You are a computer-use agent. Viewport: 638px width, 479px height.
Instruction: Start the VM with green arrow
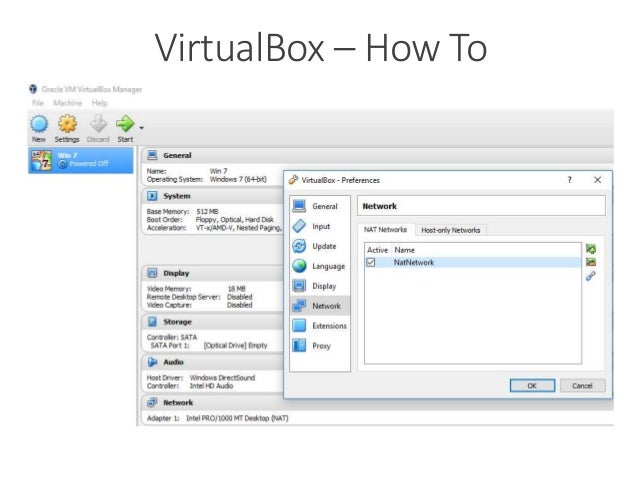pyautogui.click(x=125, y=124)
